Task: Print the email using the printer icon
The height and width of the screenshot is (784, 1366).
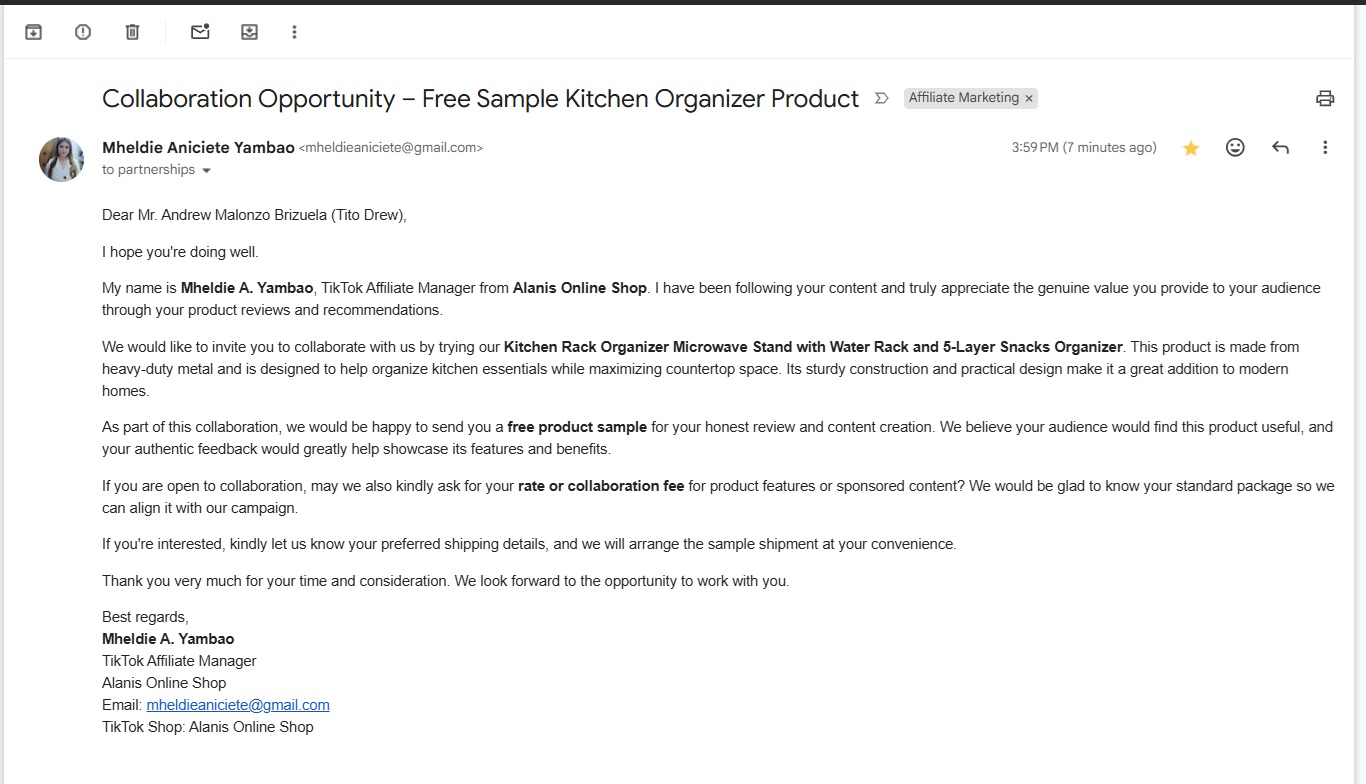Action: point(1325,98)
